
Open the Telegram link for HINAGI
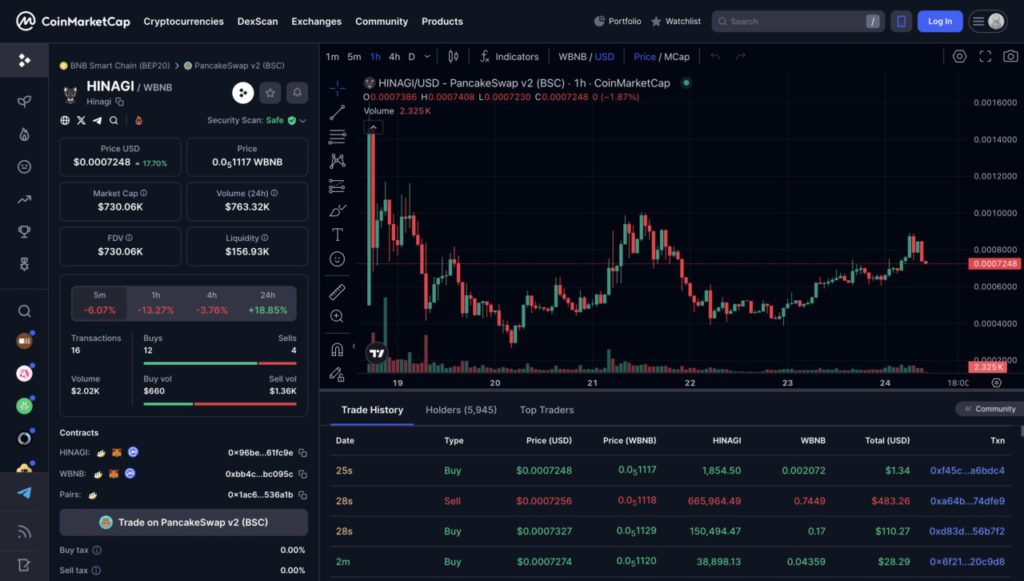coord(97,120)
